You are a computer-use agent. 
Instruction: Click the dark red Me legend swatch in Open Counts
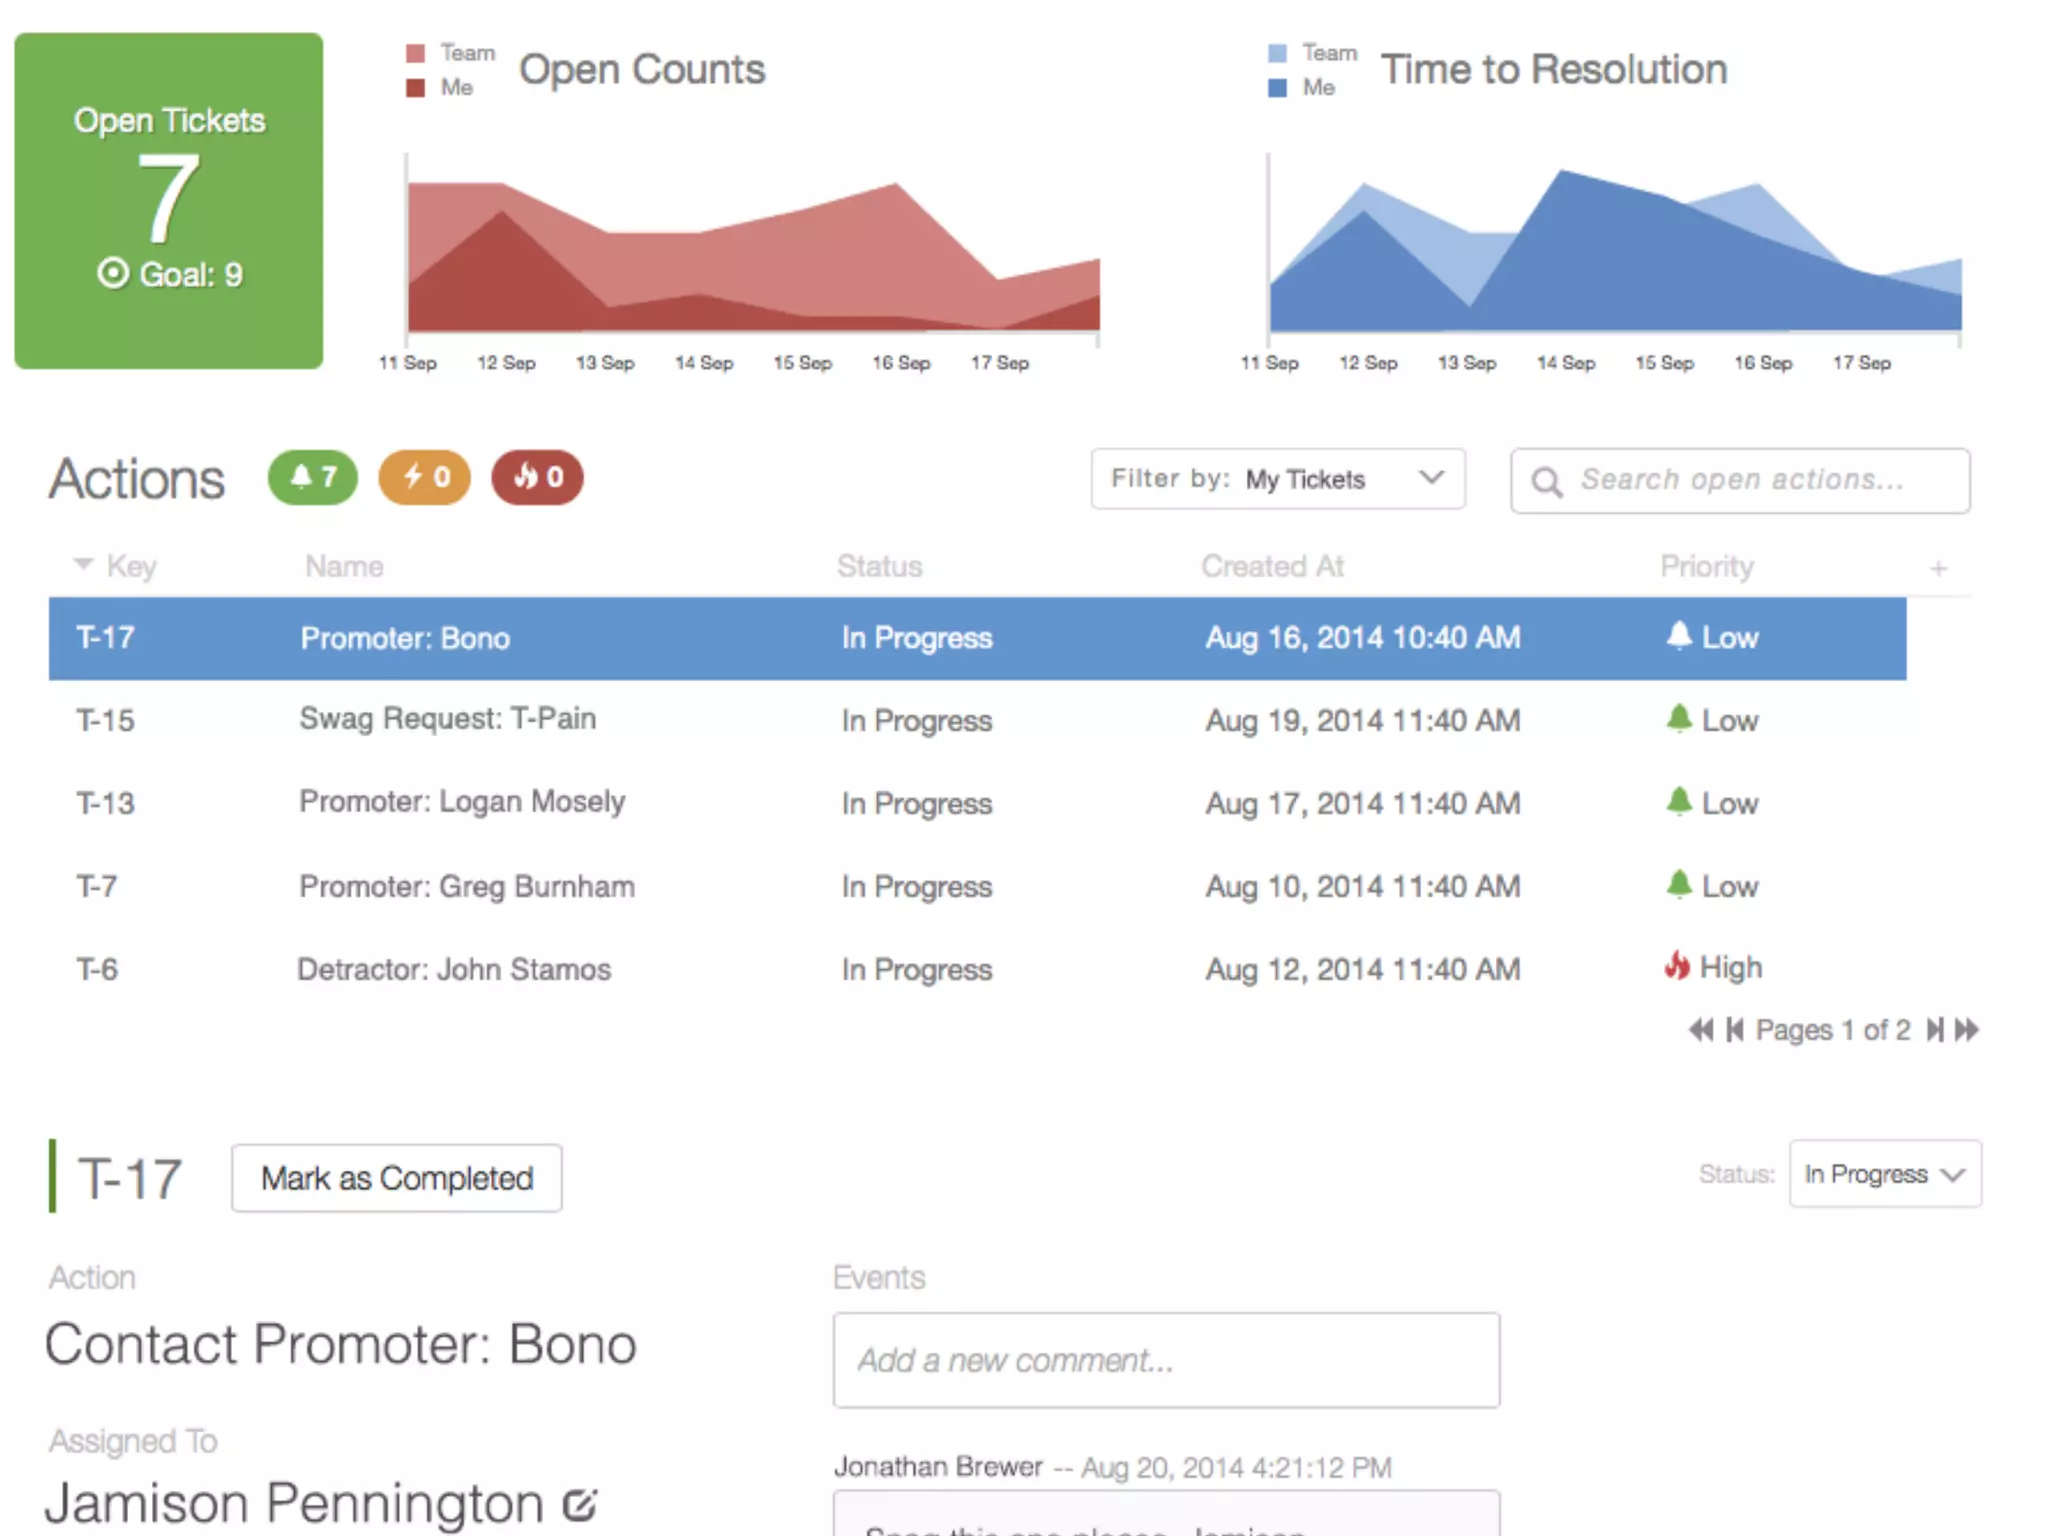(x=416, y=88)
